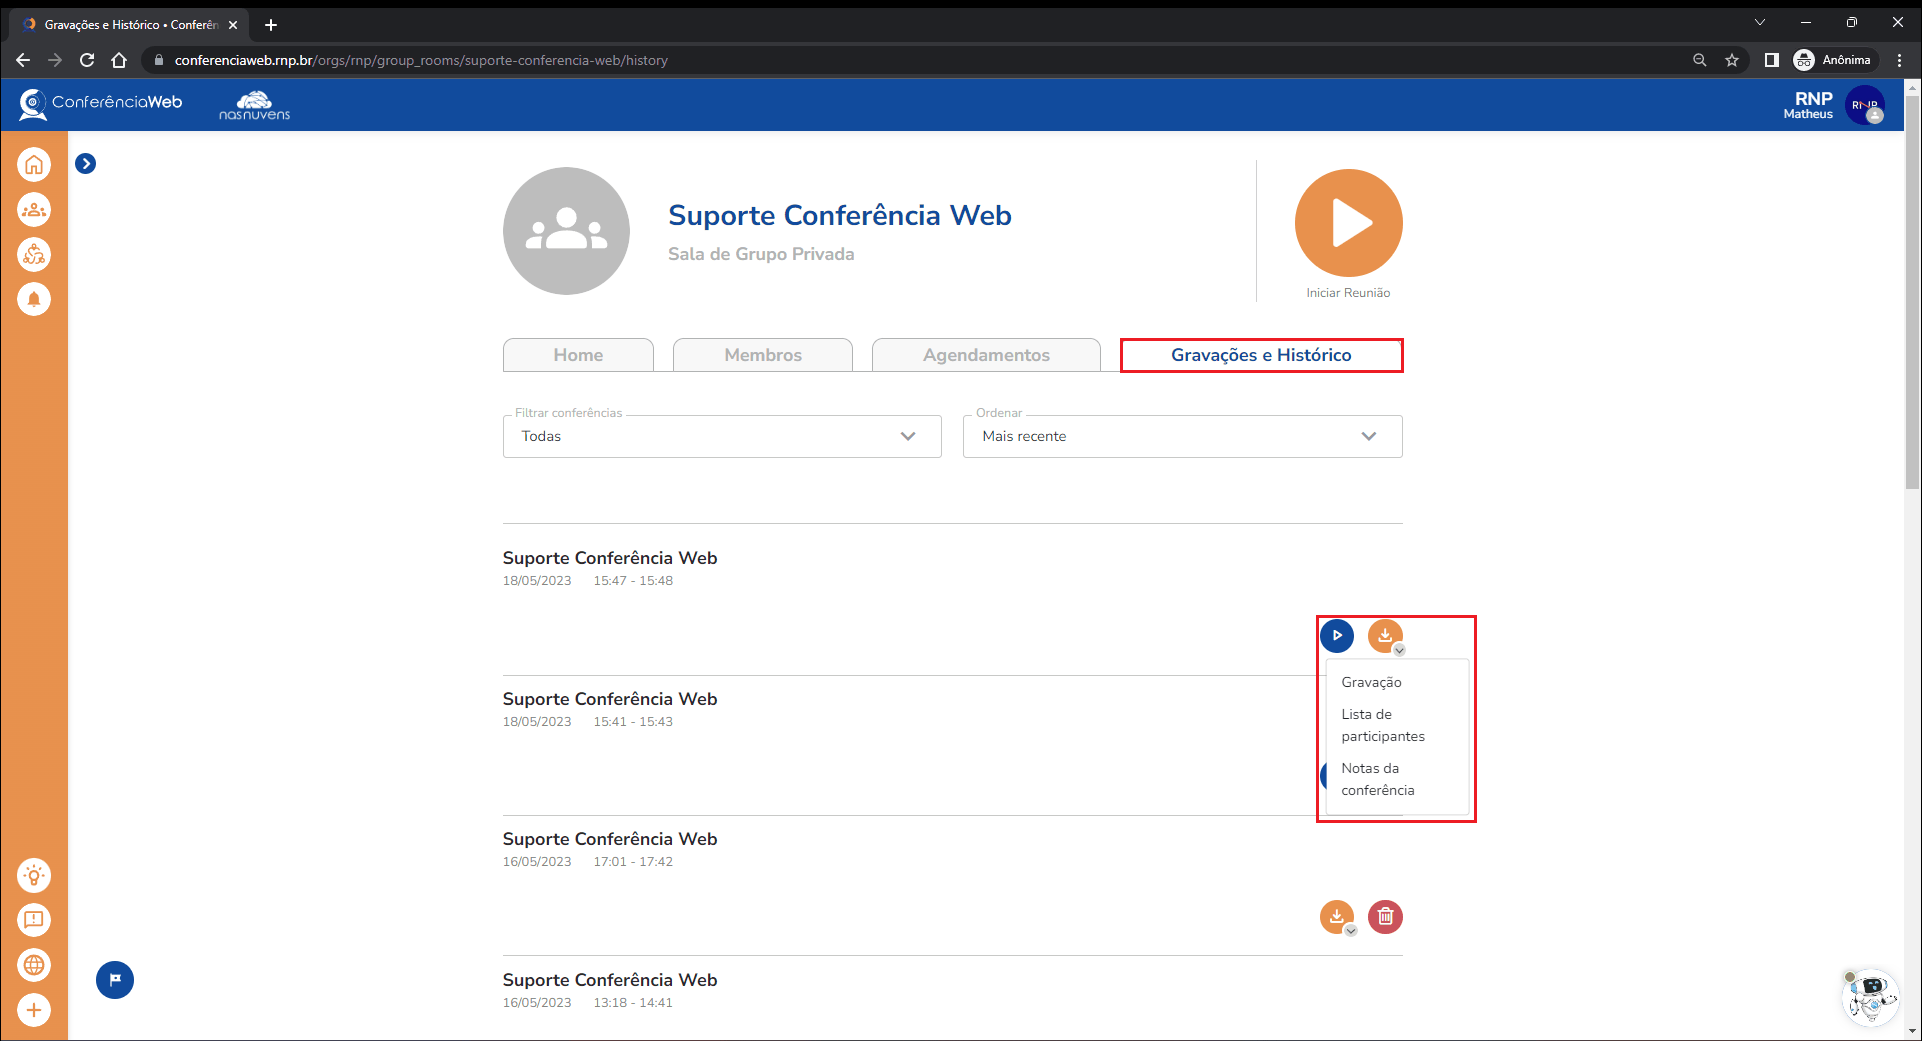Image resolution: width=1922 pixels, height=1041 pixels.
Task: Open the language globe icon in the sidebar
Action: [x=34, y=965]
